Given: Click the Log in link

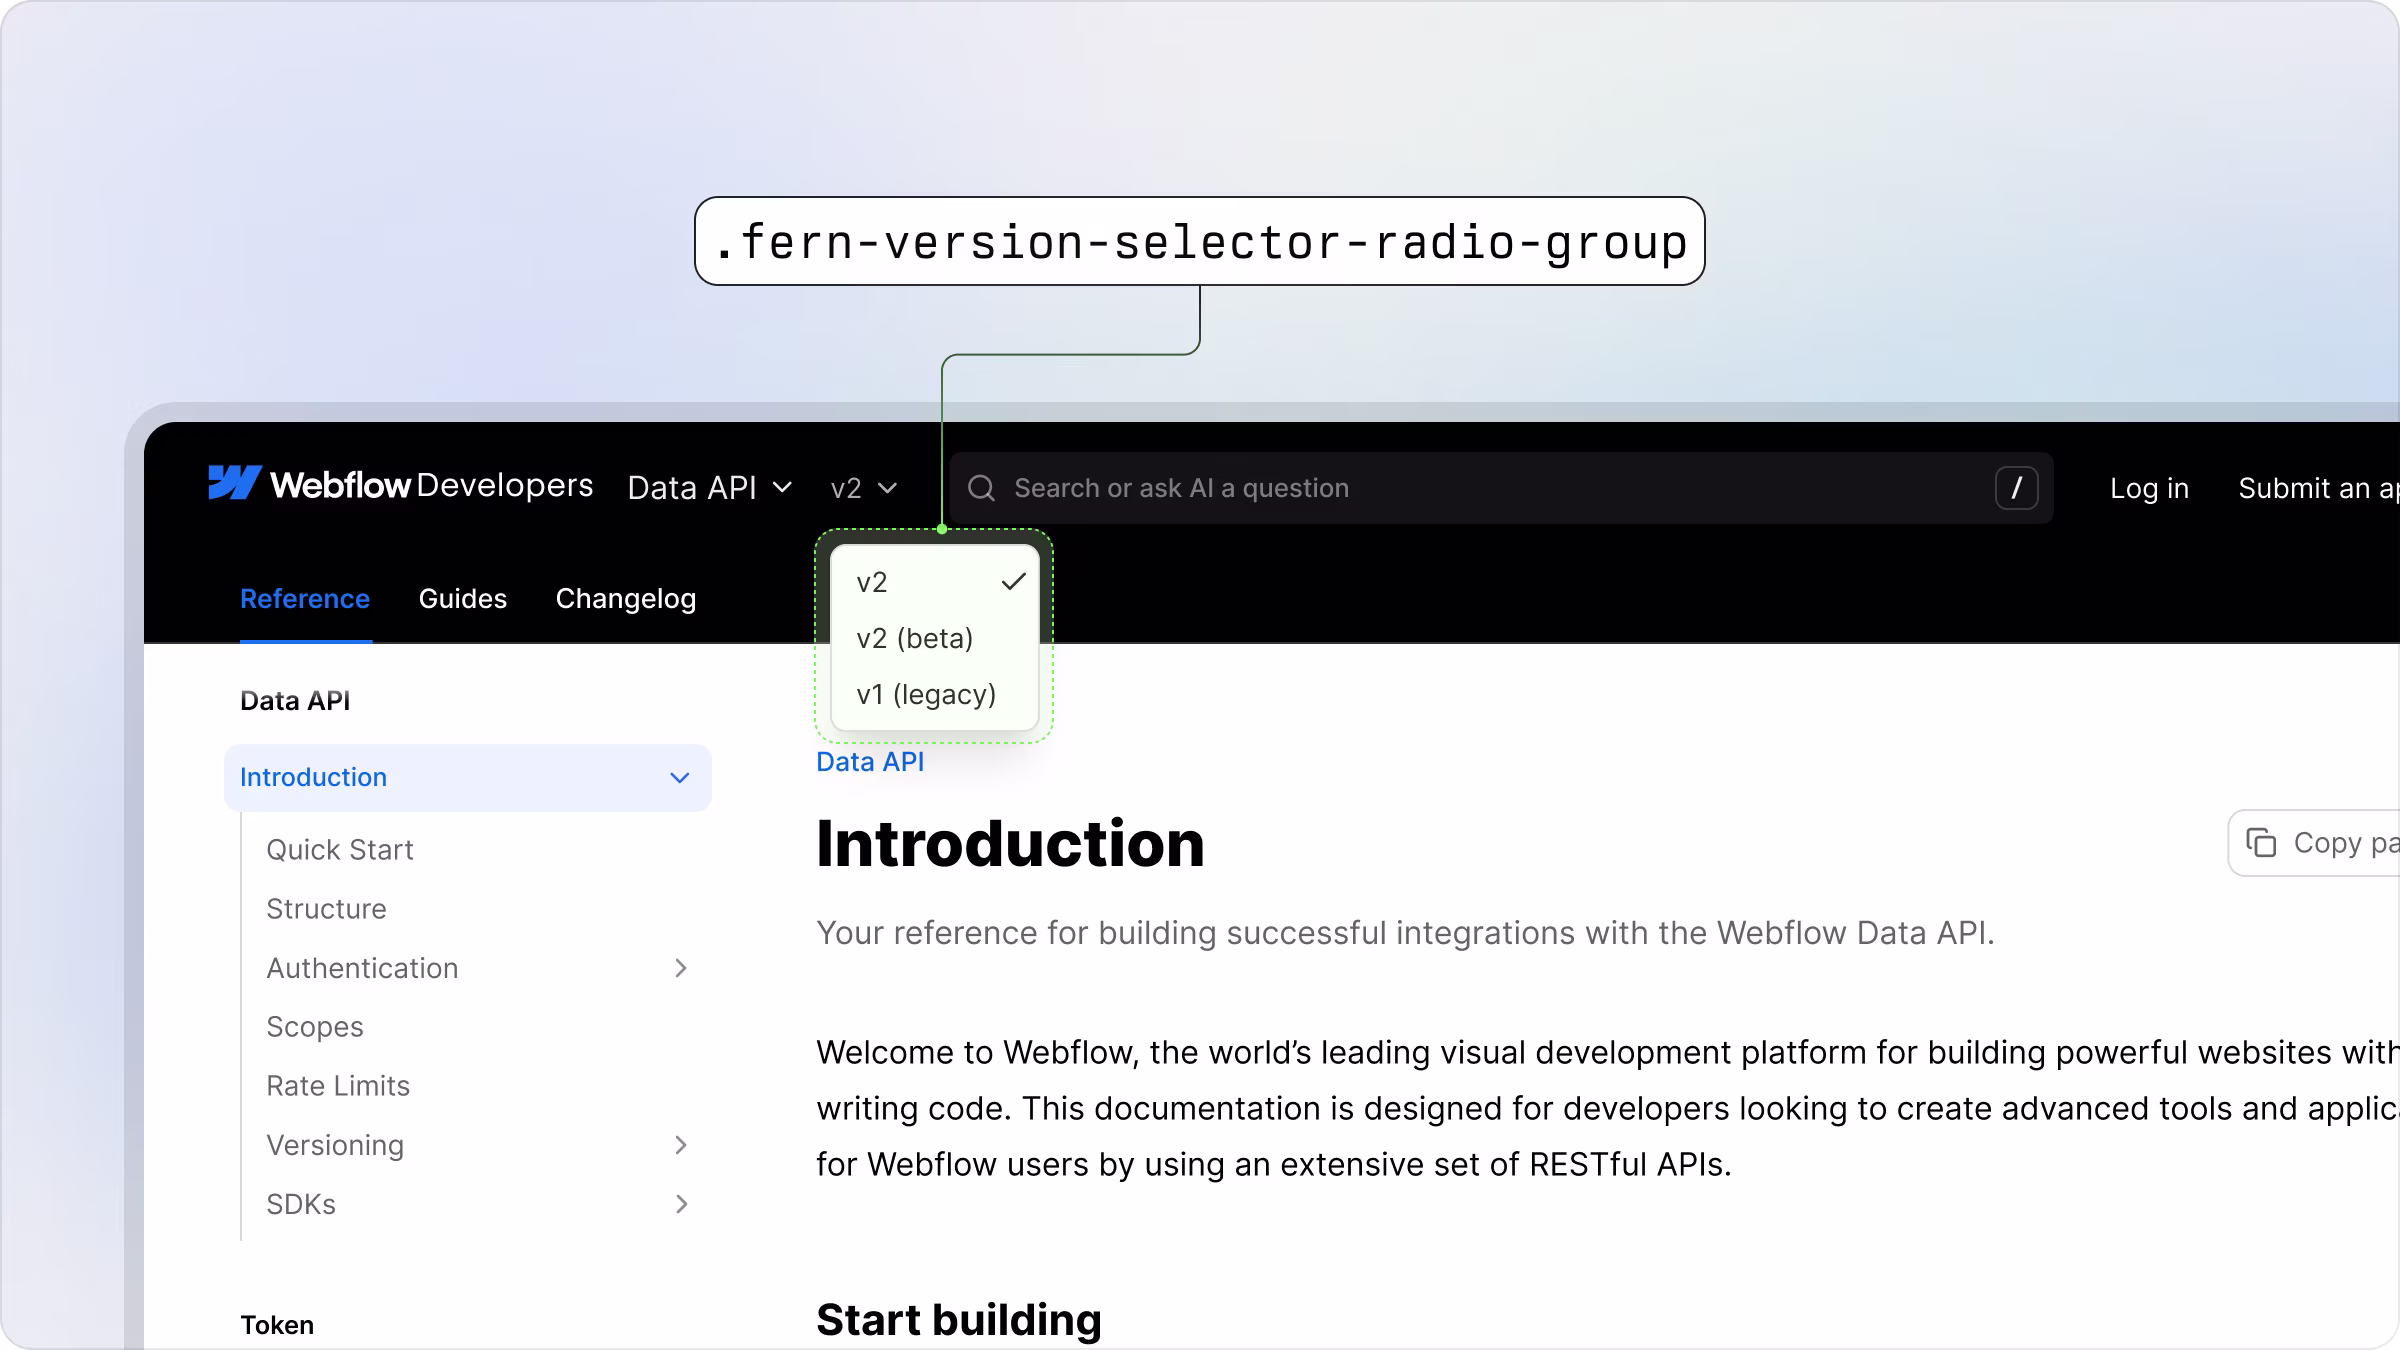Looking at the screenshot, I should (x=2149, y=488).
